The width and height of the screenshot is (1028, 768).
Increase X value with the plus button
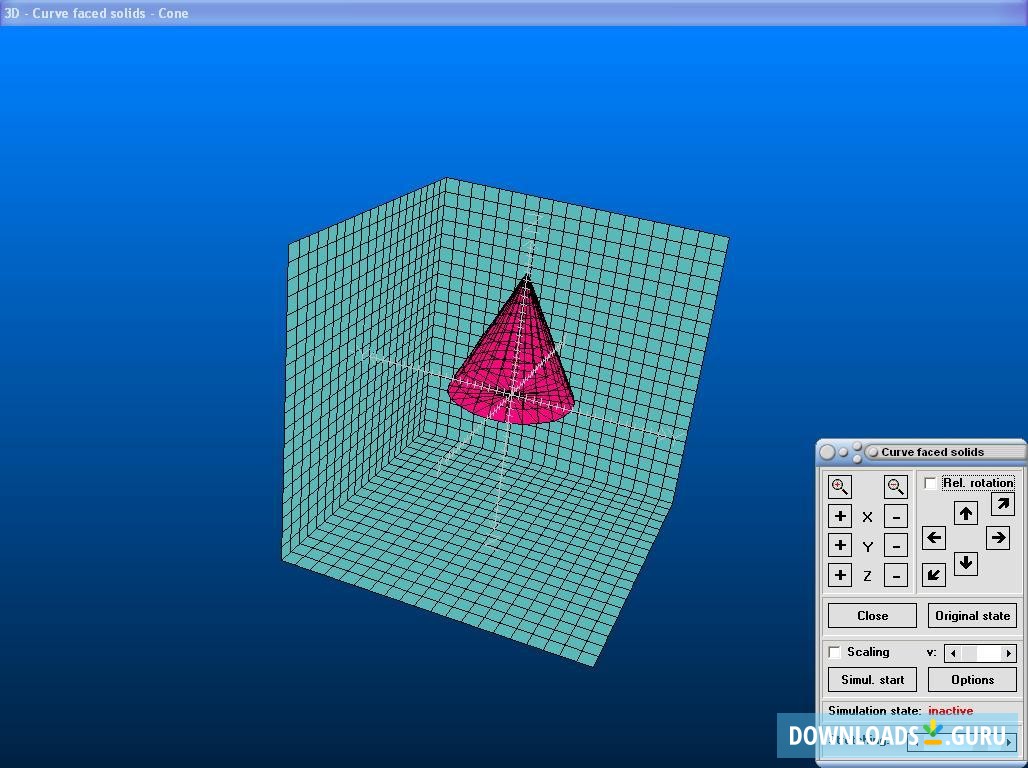(x=840, y=516)
